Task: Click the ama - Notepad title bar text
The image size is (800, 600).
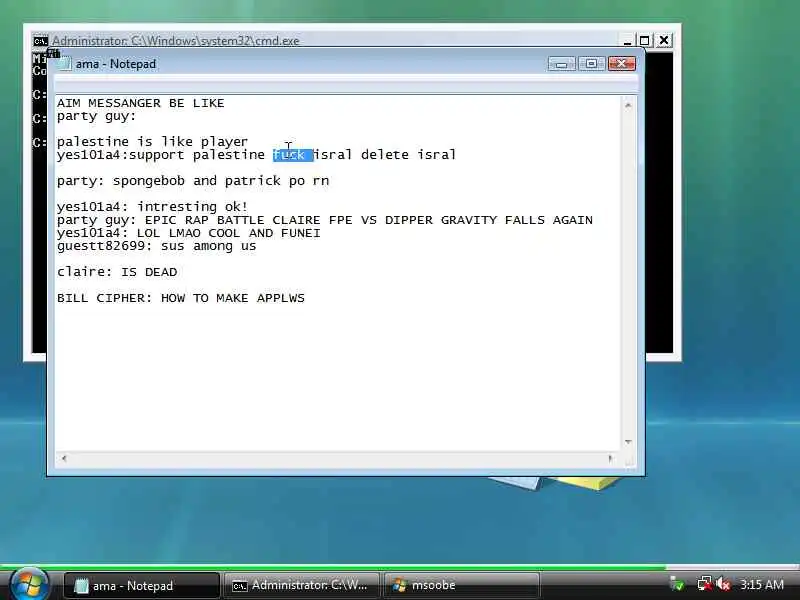Action: 116,64
